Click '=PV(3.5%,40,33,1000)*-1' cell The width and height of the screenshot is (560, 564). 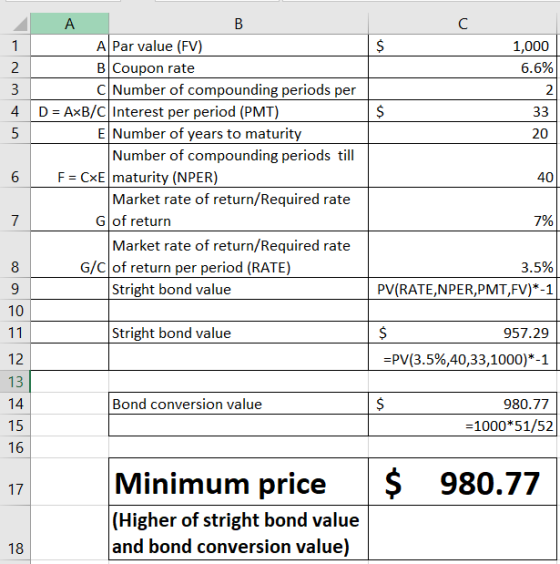pos(463,357)
